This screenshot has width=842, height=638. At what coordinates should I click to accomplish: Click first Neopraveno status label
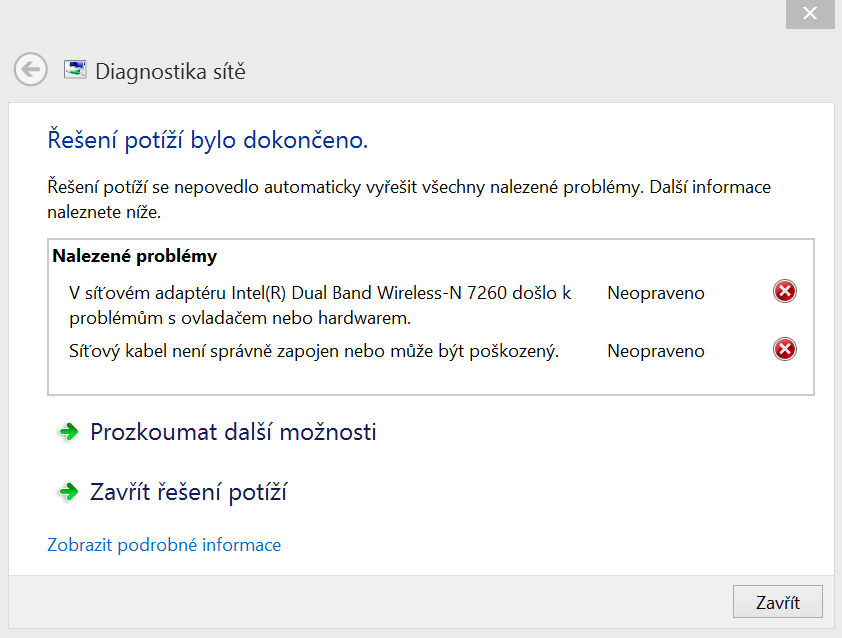click(x=655, y=293)
